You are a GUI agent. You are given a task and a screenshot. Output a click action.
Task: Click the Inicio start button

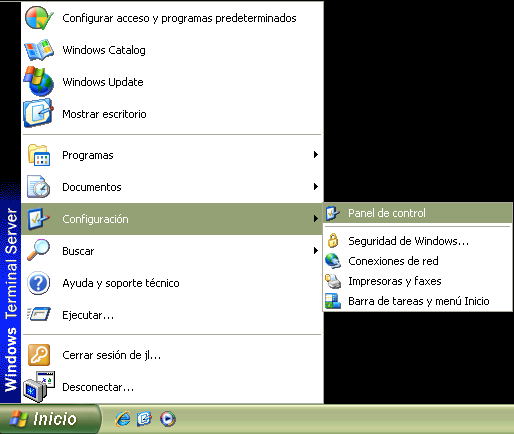[49, 419]
